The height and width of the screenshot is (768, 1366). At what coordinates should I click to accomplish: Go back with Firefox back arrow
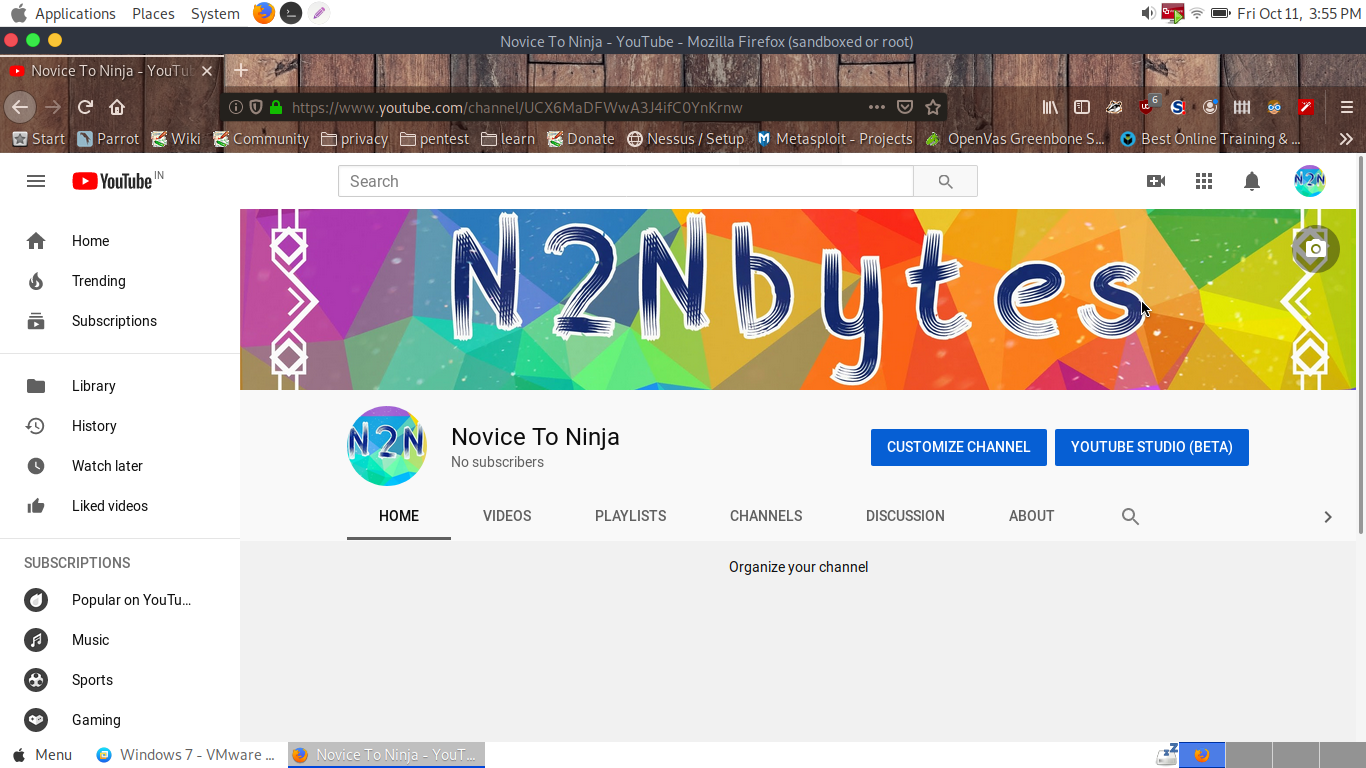[x=20, y=107]
